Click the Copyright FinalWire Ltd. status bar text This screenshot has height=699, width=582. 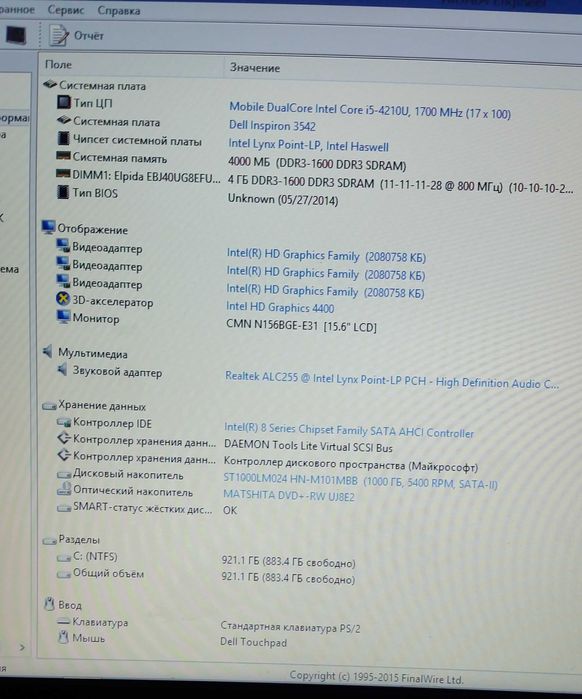(377, 677)
